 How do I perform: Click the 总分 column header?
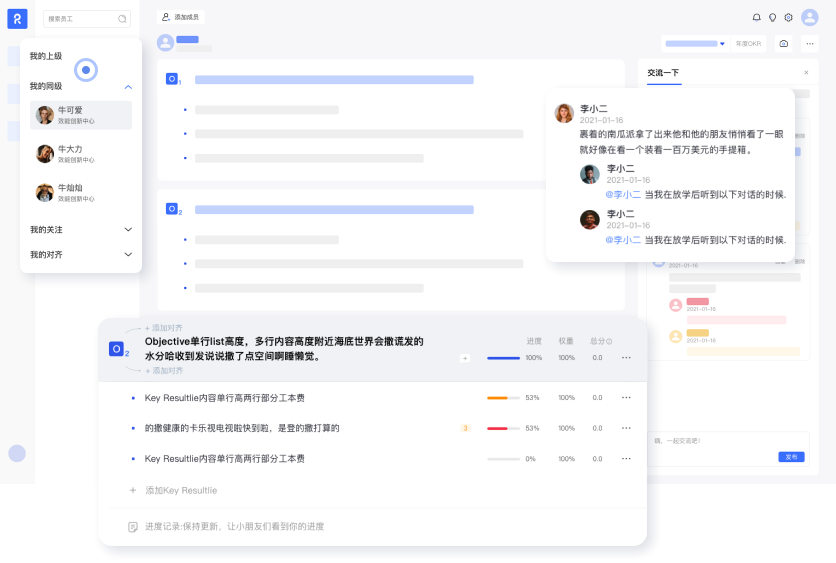coord(597,341)
